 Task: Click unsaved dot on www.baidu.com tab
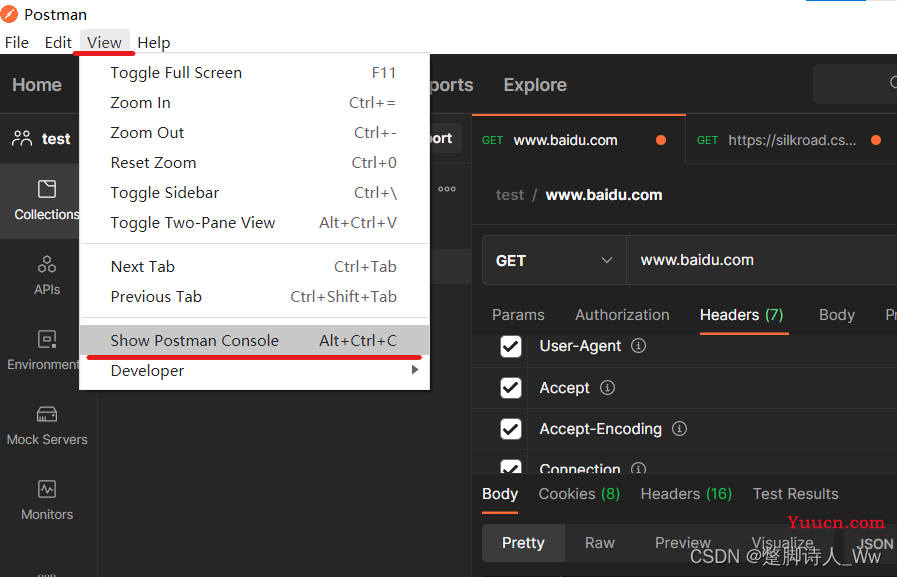pos(661,140)
